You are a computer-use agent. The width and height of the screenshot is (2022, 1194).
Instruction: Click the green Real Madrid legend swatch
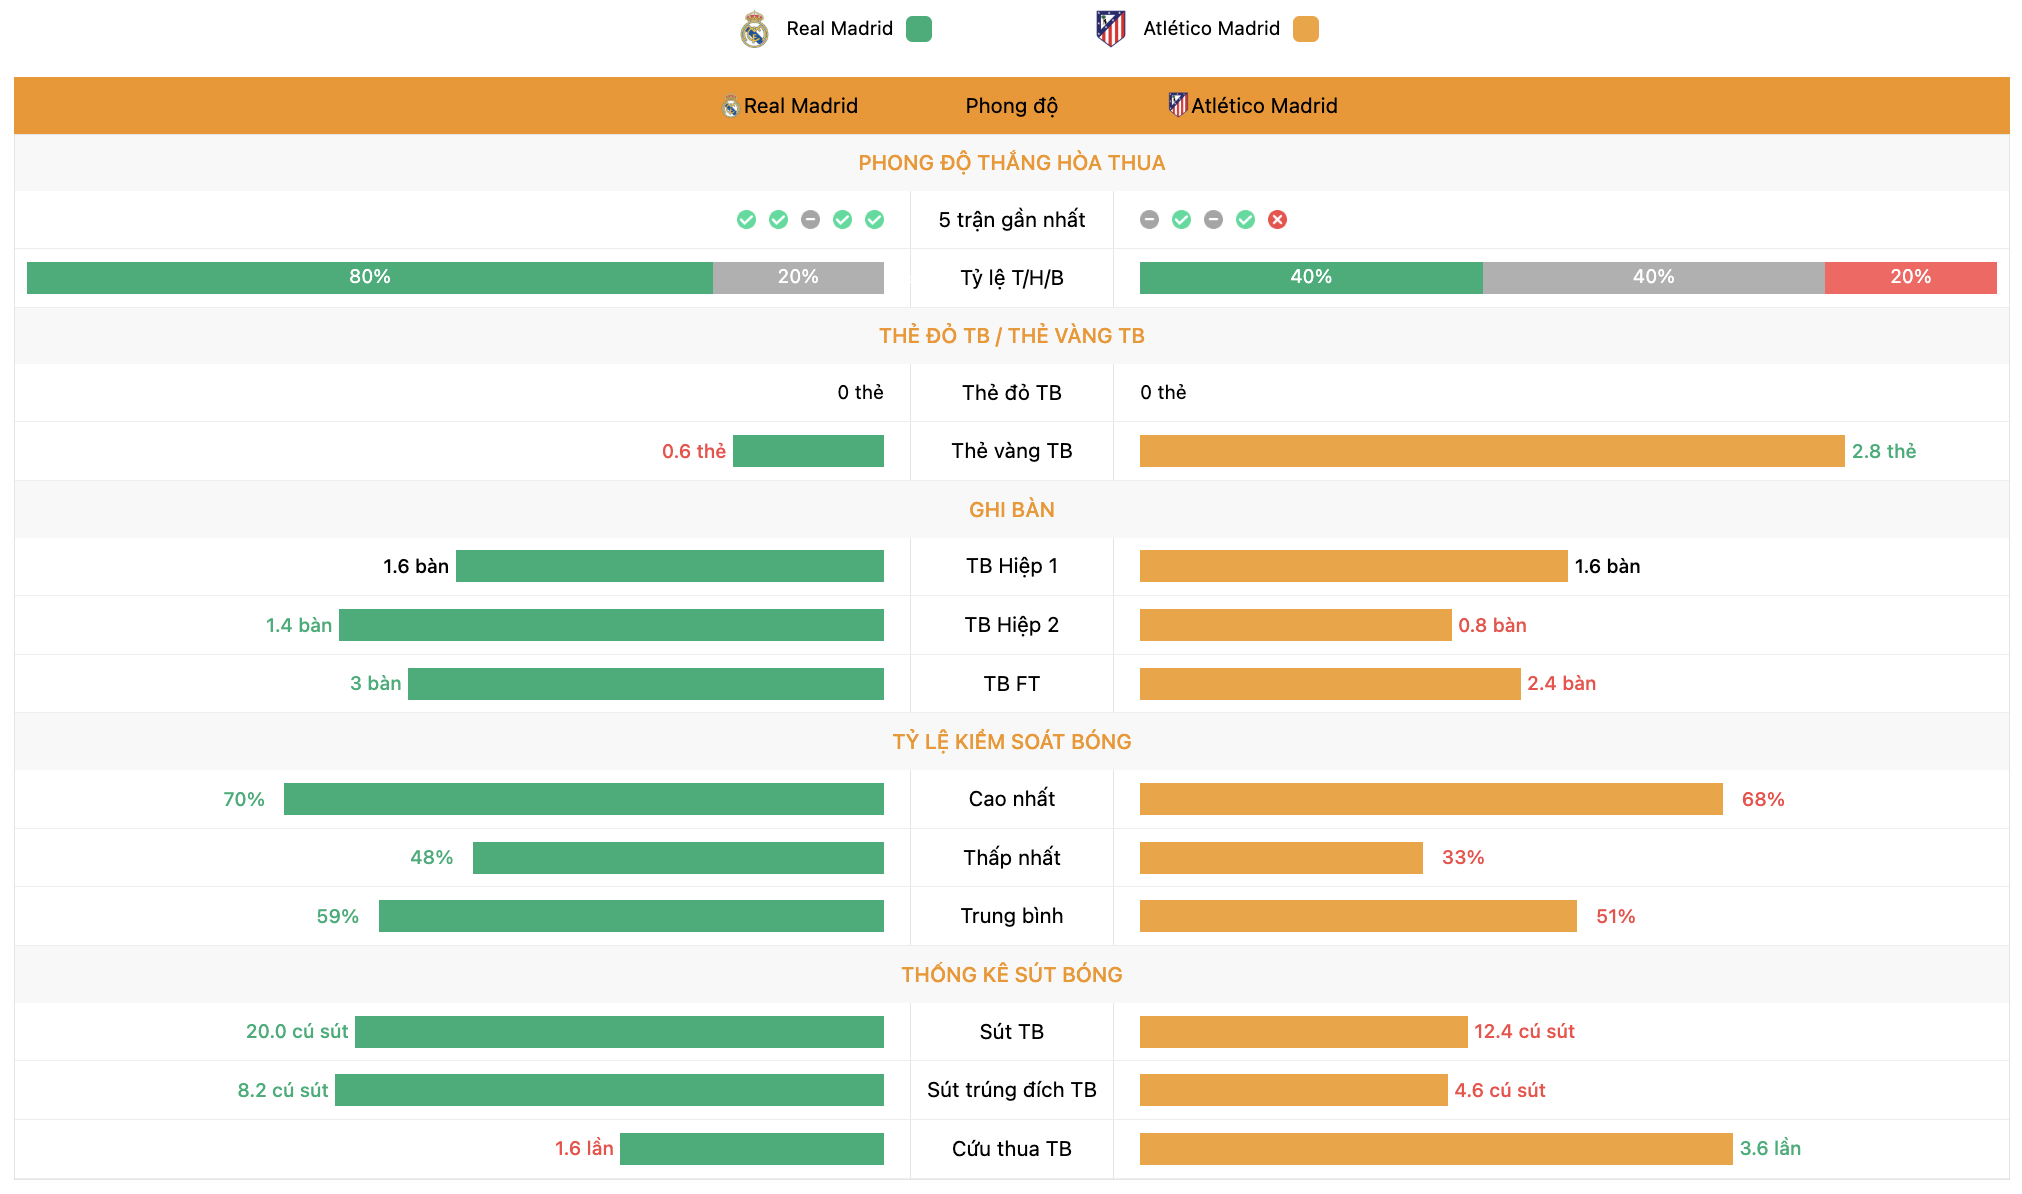[918, 29]
